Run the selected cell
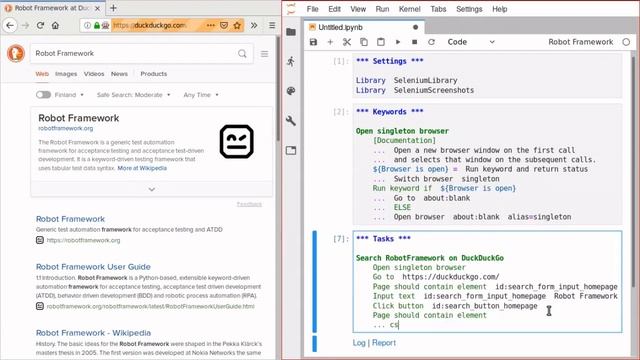This screenshot has height=360, width=640. (x=398, y=42)
